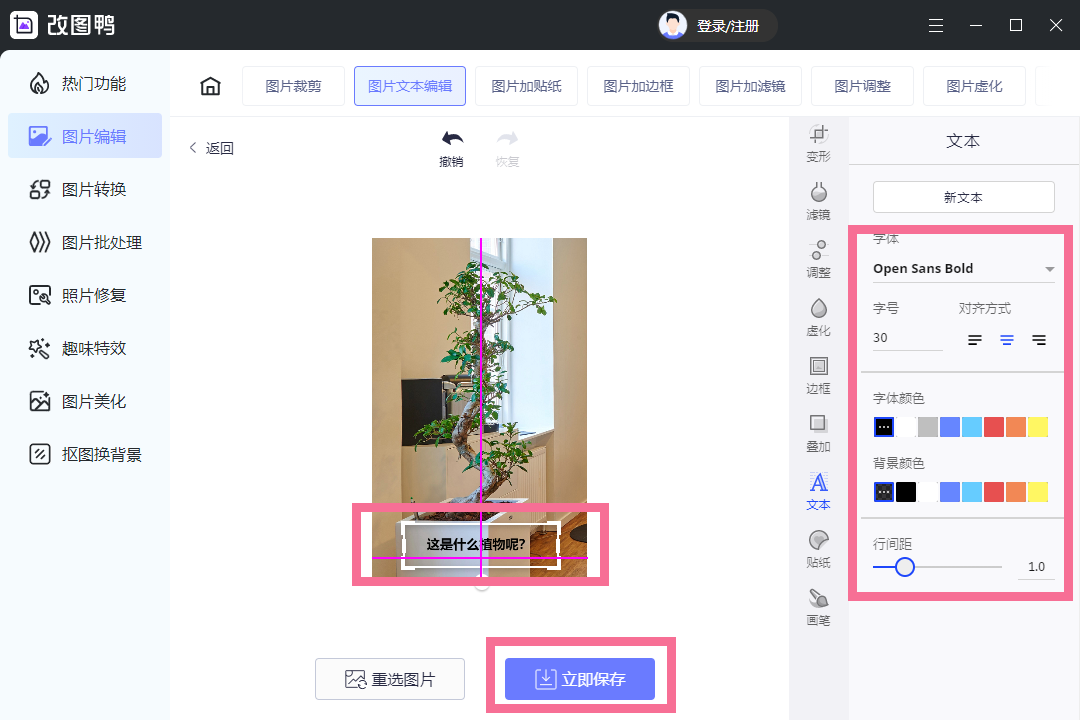Click the 立即保存 save button
The height and width of the screenshot is (720, 1080).
580,679
